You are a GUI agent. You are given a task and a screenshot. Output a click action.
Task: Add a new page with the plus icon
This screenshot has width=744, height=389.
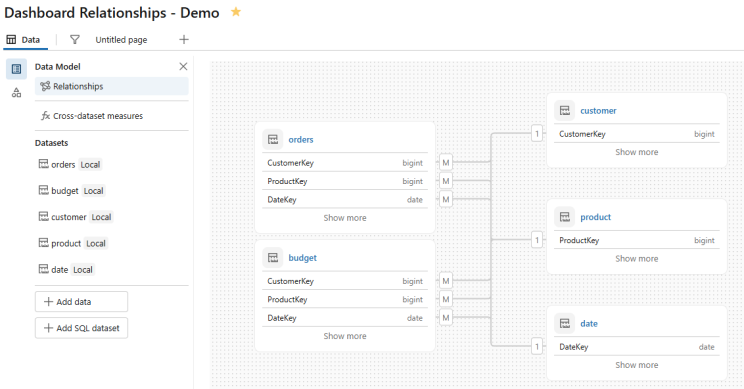[184, 40]
